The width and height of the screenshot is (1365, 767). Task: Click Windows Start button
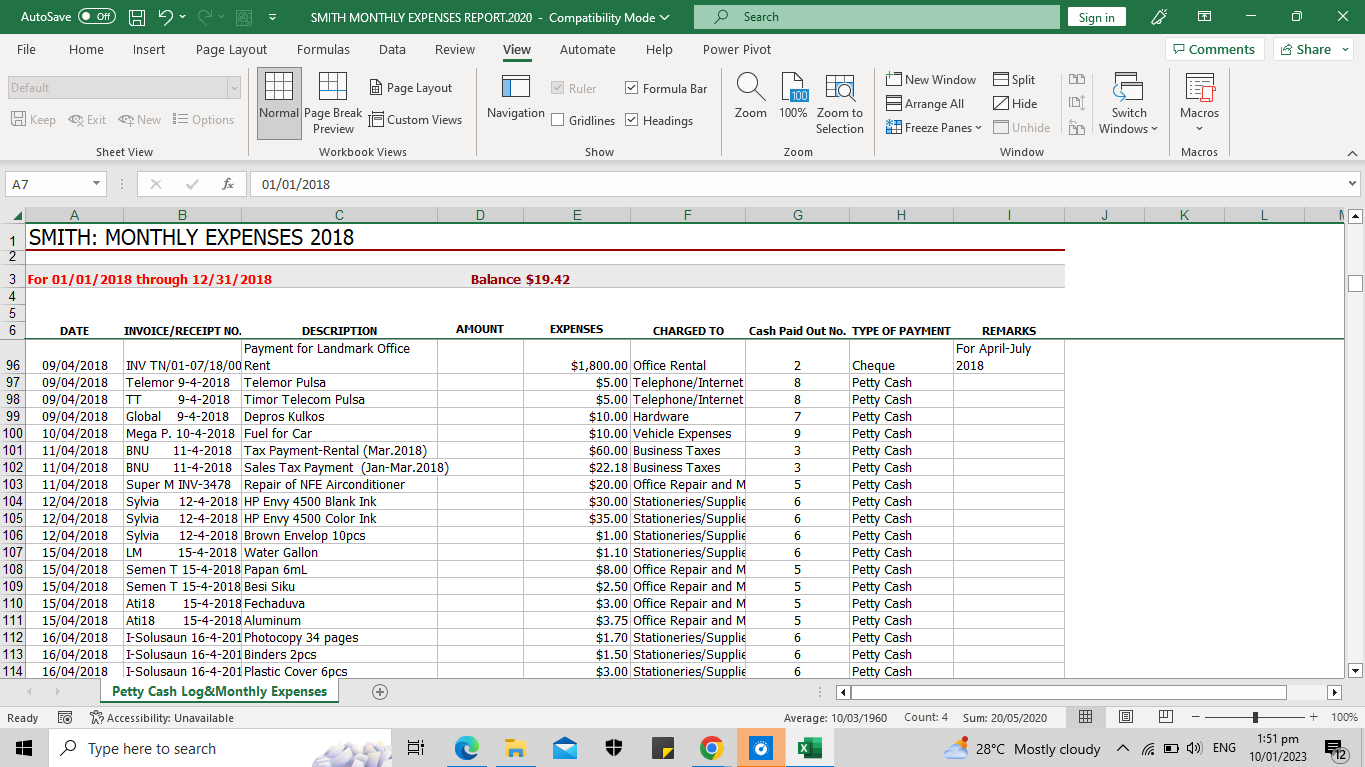24,748
